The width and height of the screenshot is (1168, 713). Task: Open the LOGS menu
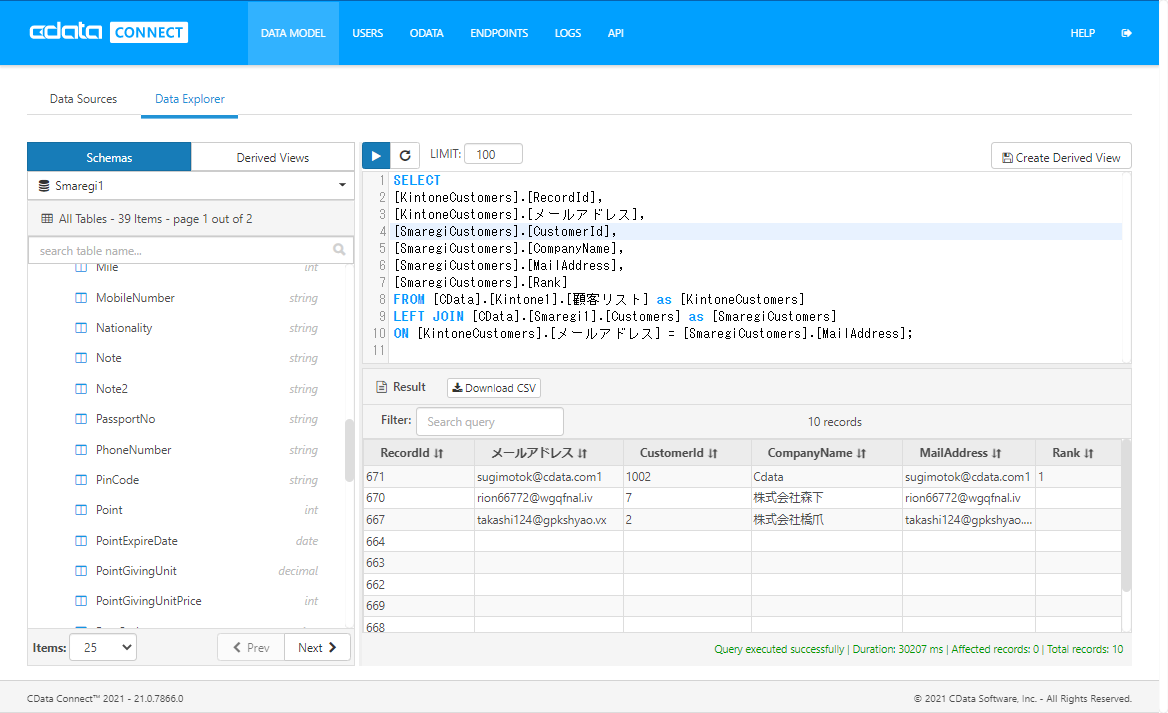tap(568, 33)
